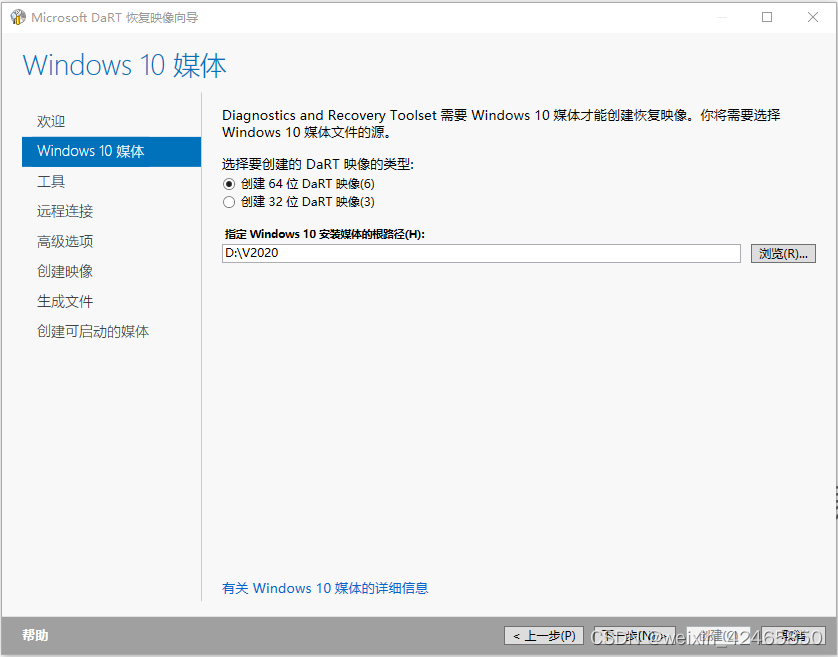Minimize the recovery image wizard window
This screenshot has height=657, width=838.
(722, 17)
